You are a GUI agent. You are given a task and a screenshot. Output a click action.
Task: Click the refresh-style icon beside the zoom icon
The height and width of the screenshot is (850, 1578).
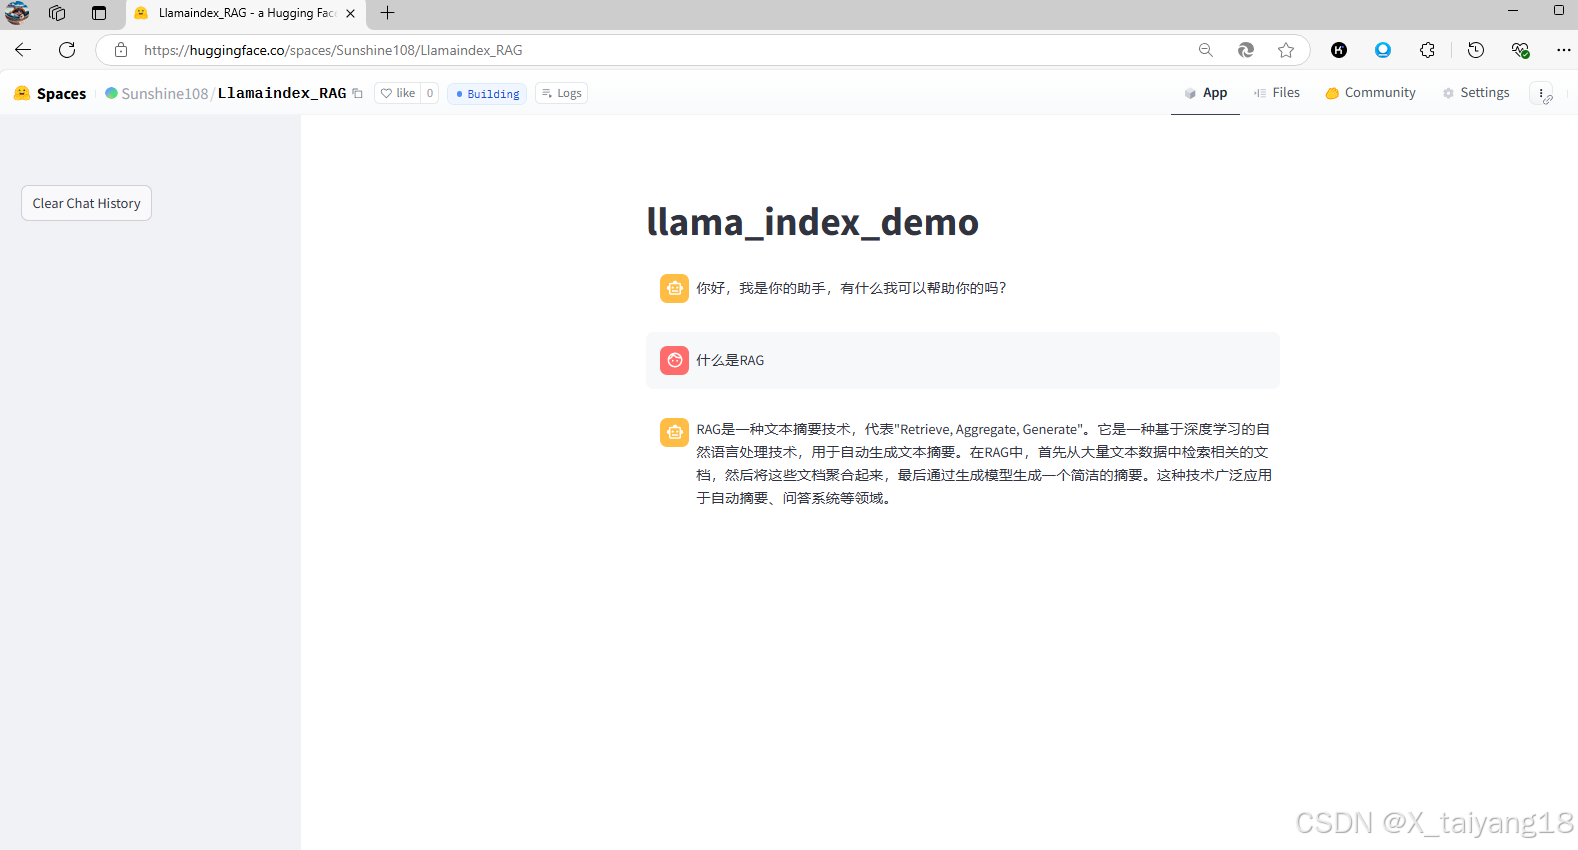(x=1246, y=50)
